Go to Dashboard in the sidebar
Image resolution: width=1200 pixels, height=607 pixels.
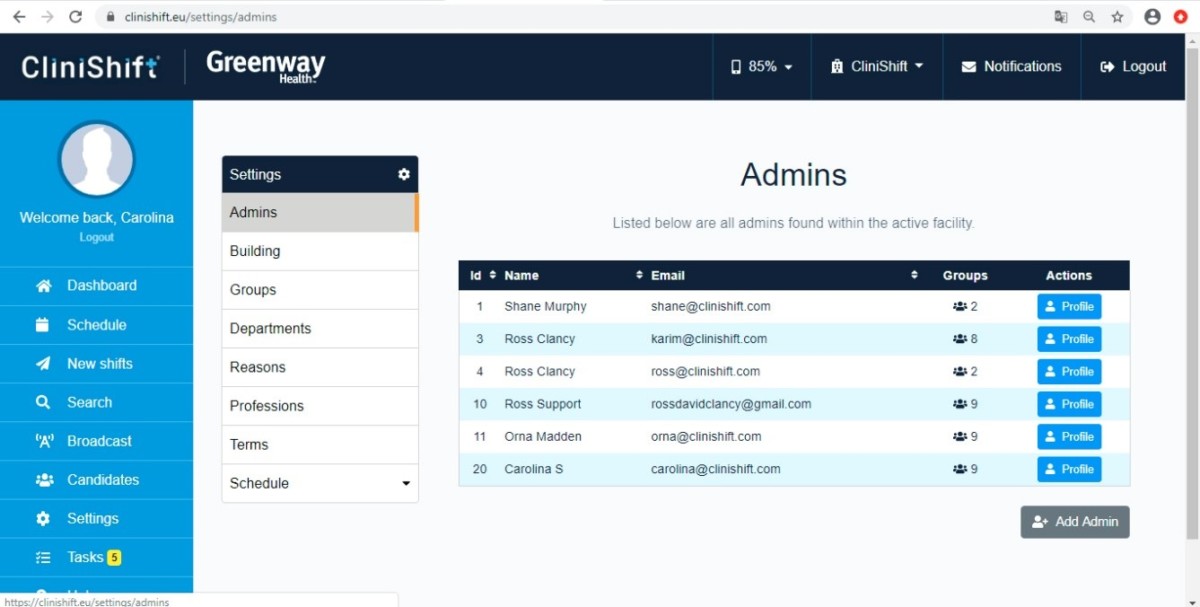(96, 286)
